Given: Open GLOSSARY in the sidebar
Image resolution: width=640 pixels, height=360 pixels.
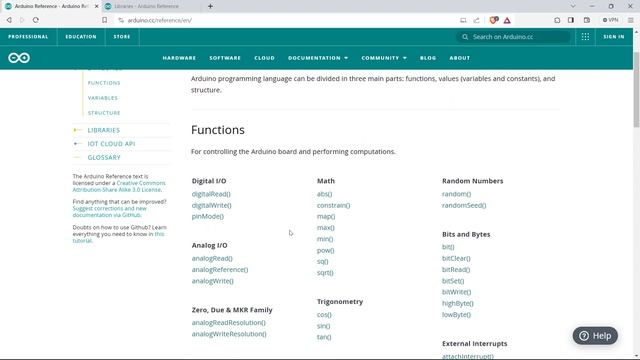Looking at the screenshot, I should pos(104,158).
